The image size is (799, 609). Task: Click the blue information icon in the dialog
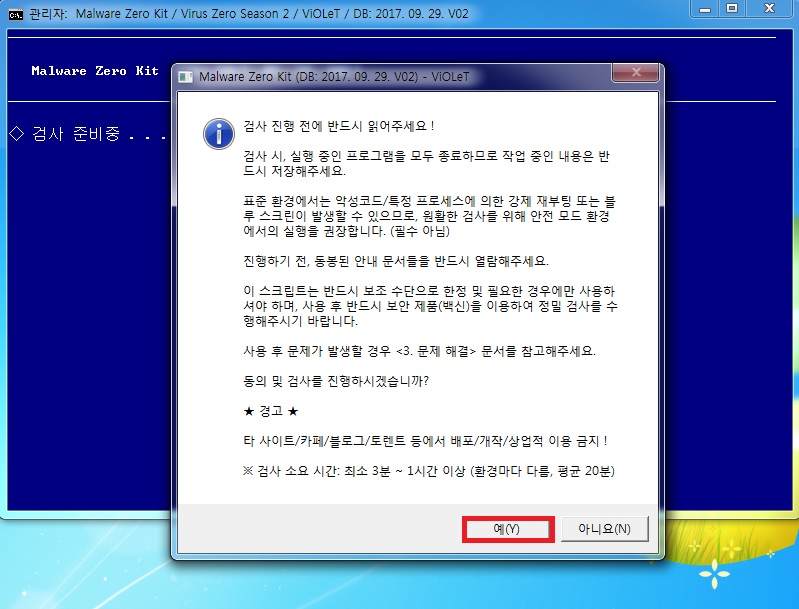click(219, 134)
